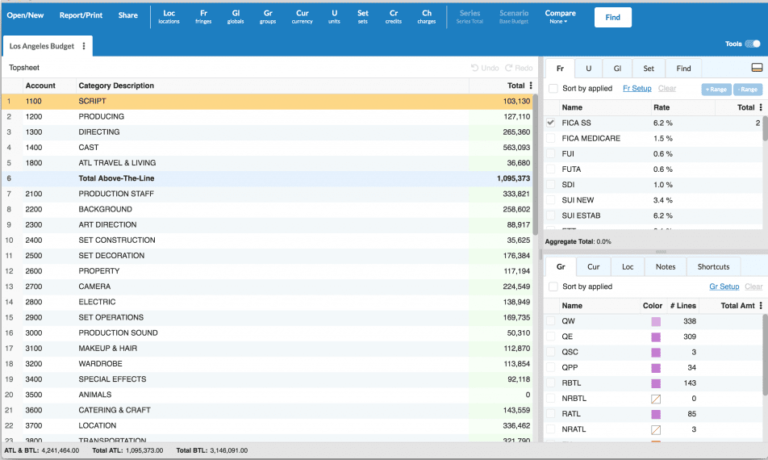Open the Share menu
The width and height of the screenshot is (768, 460).
tap(128, 16)
